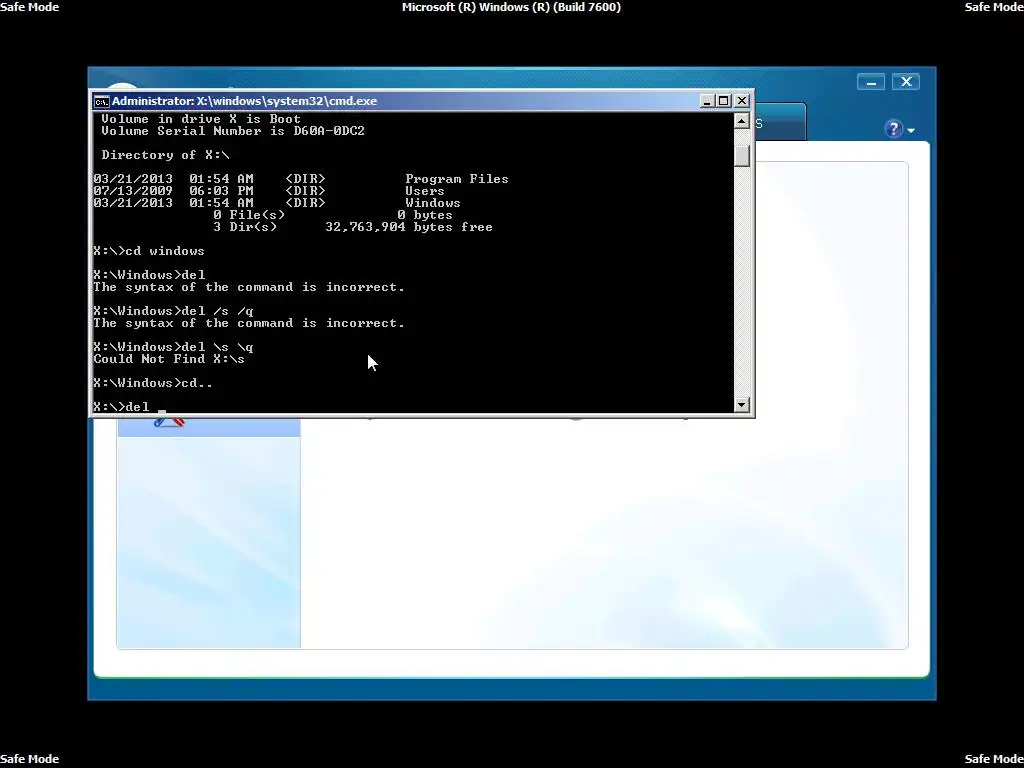Click the cmd.exe title bar text
Image resolution: width=1024 pixels, height=768 pixels.
tap(244, 101)
